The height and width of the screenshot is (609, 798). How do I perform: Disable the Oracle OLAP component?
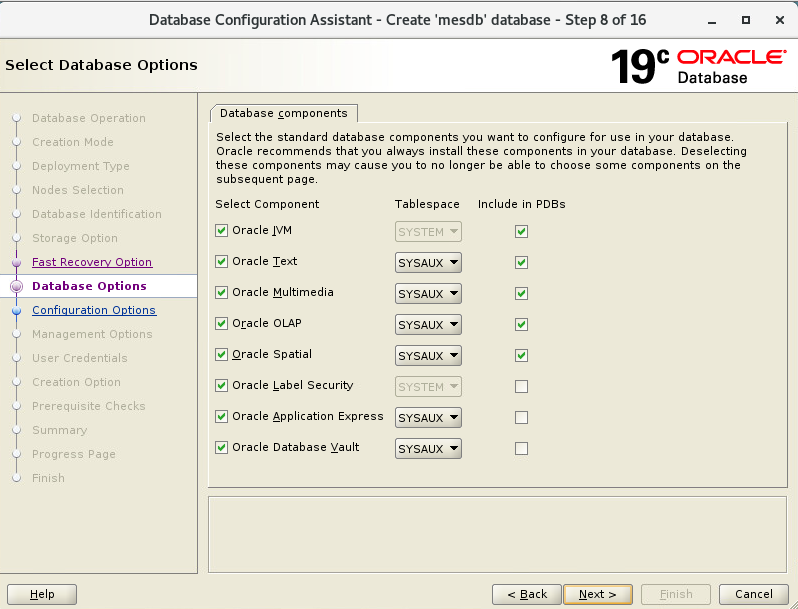pyautogui.click(x=222, y=324)
